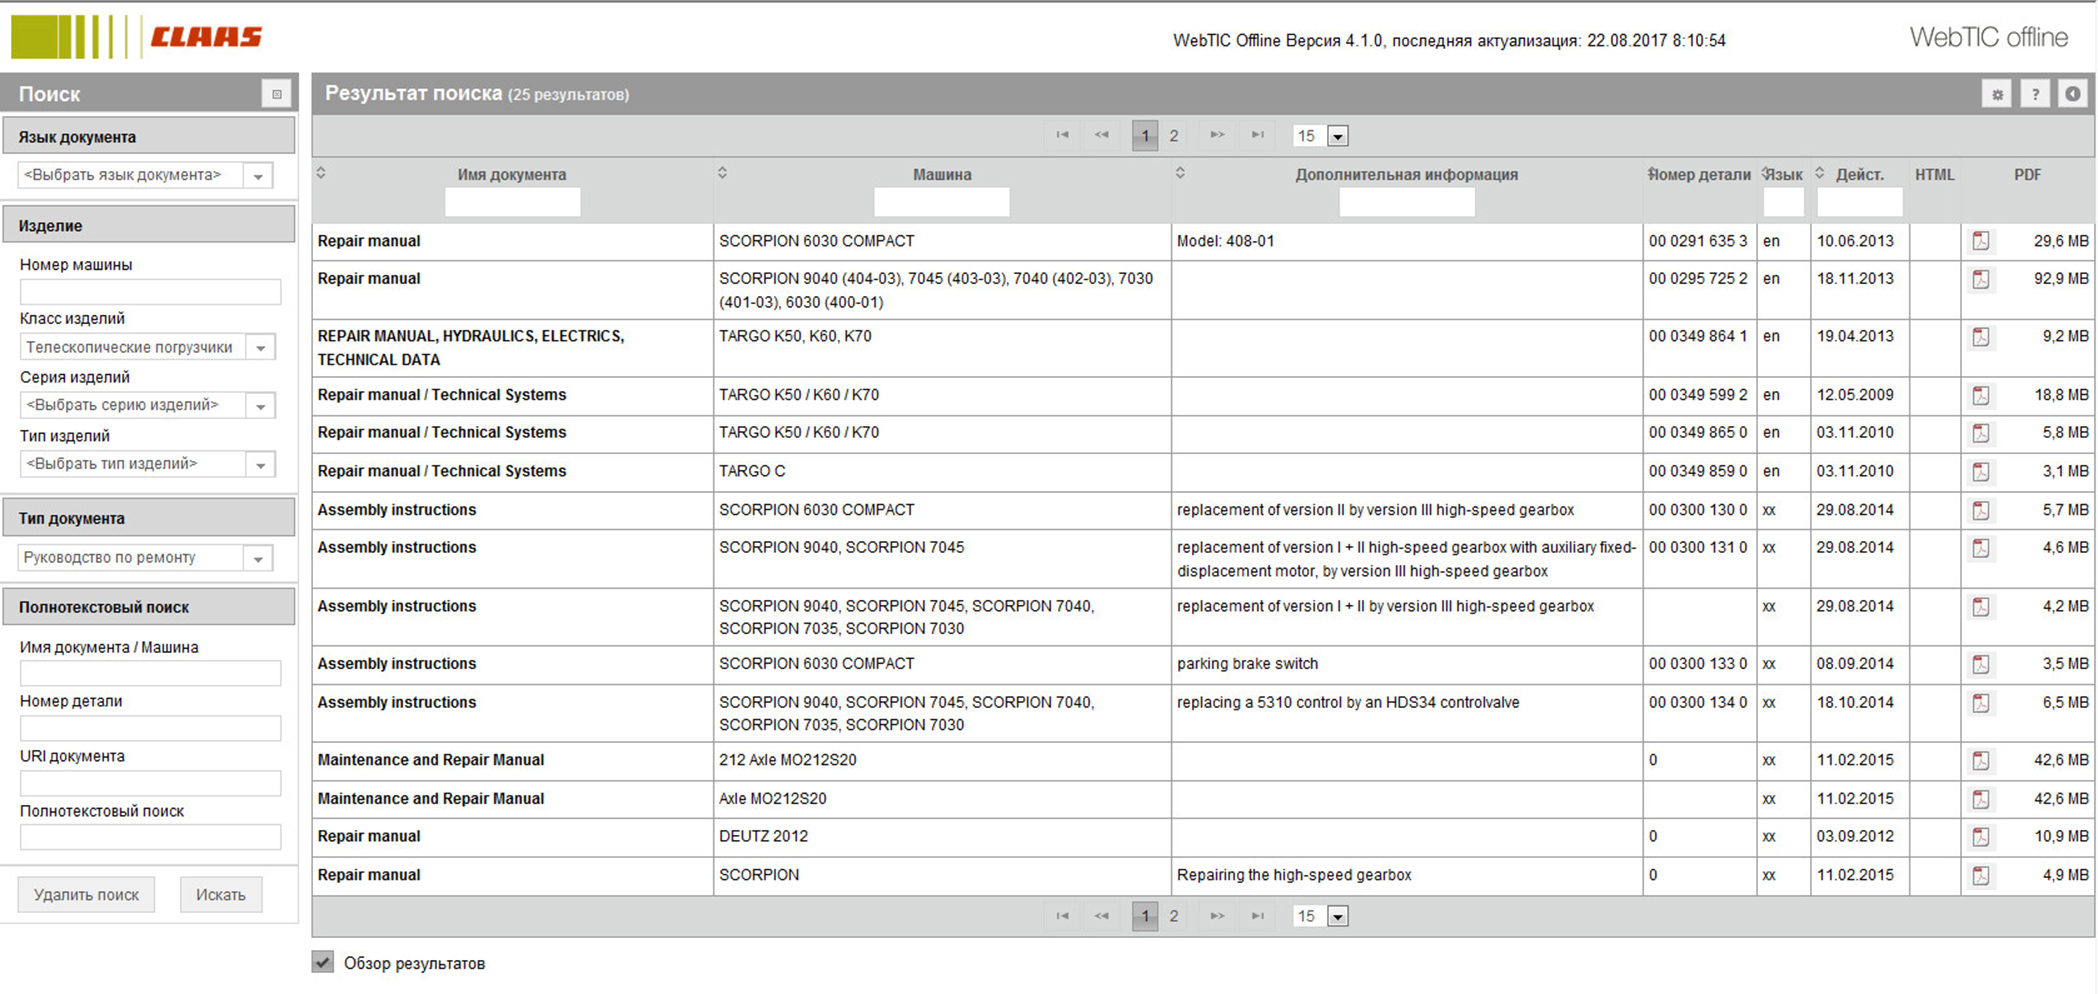
Task: Sort results by Дейст. date column
Action: click(x=1820, y=174)
